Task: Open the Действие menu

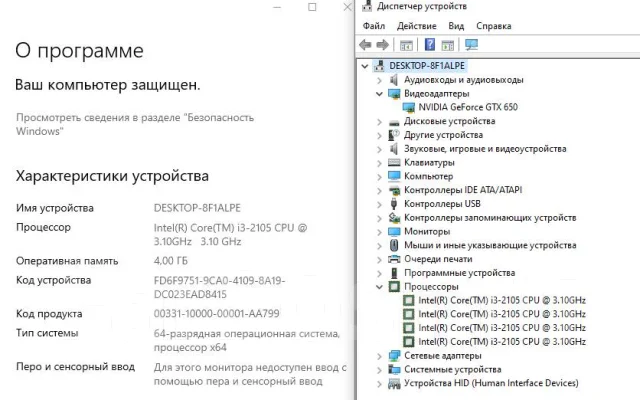Action: tap(416, 26)
